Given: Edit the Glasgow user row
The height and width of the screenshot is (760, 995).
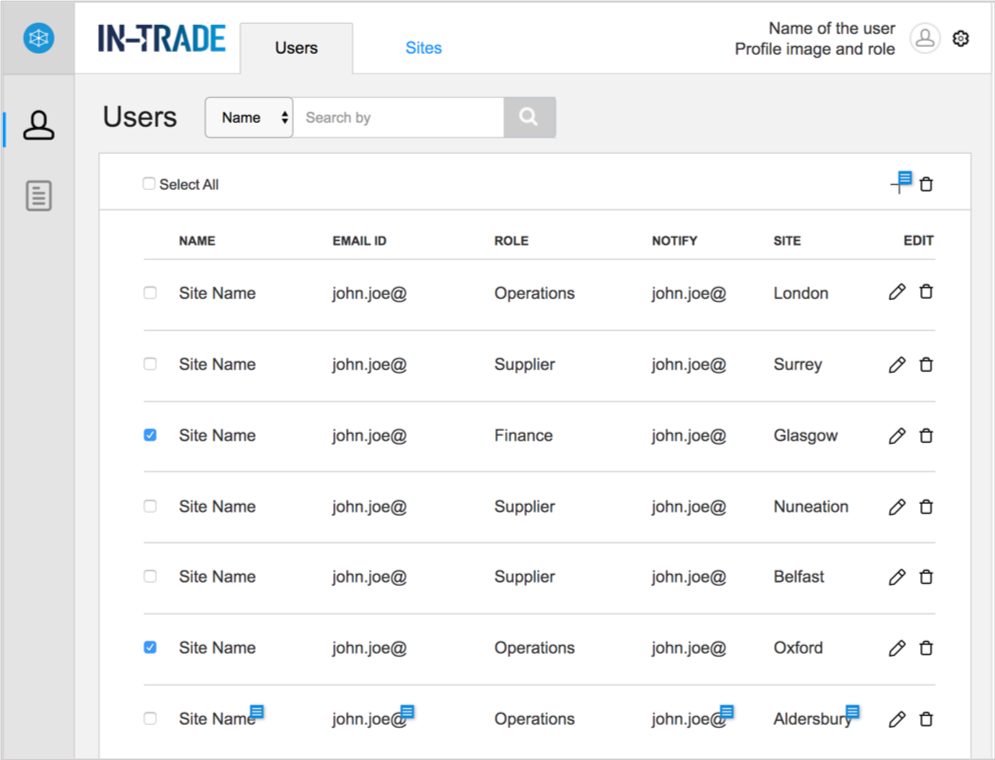Looking at the screenshot, I should pyautogui.click(x=897, y=436).
